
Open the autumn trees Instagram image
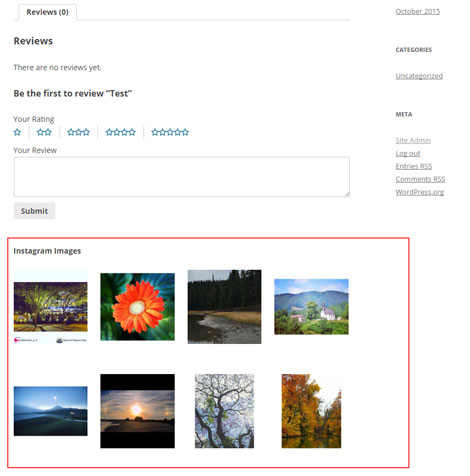pyautogui.click(x=311, y=411)
